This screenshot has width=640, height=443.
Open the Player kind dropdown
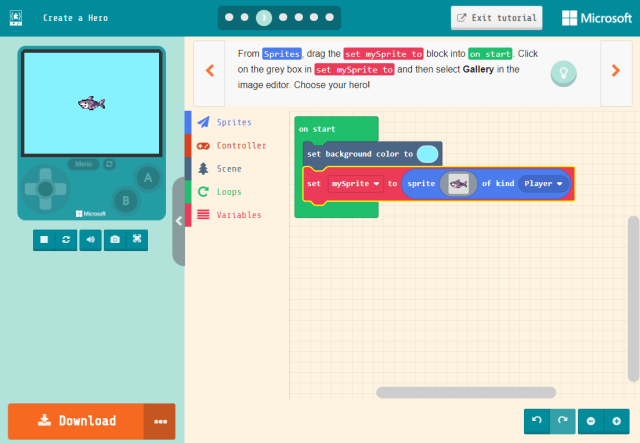[543, 184]
